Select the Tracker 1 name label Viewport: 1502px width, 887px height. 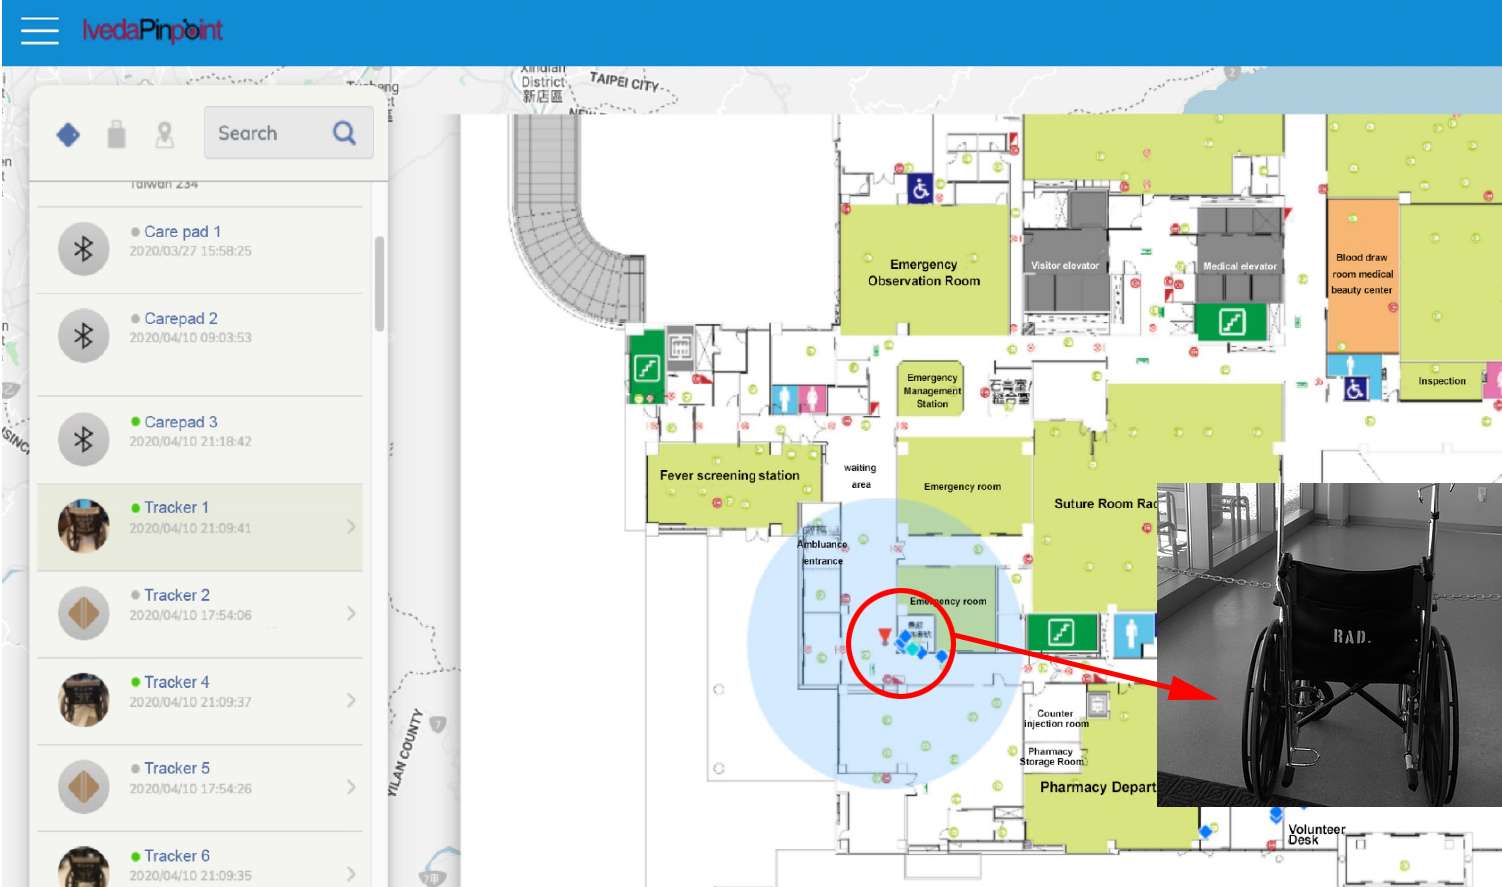click(176, 508)
